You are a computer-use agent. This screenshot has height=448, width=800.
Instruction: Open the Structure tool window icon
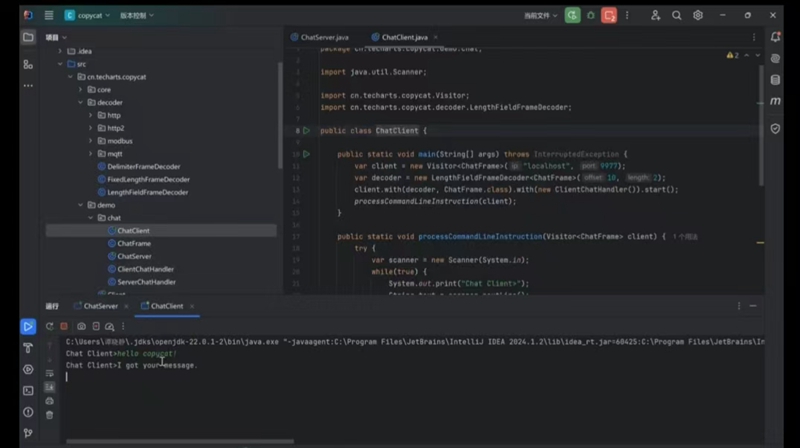point(28,64)
